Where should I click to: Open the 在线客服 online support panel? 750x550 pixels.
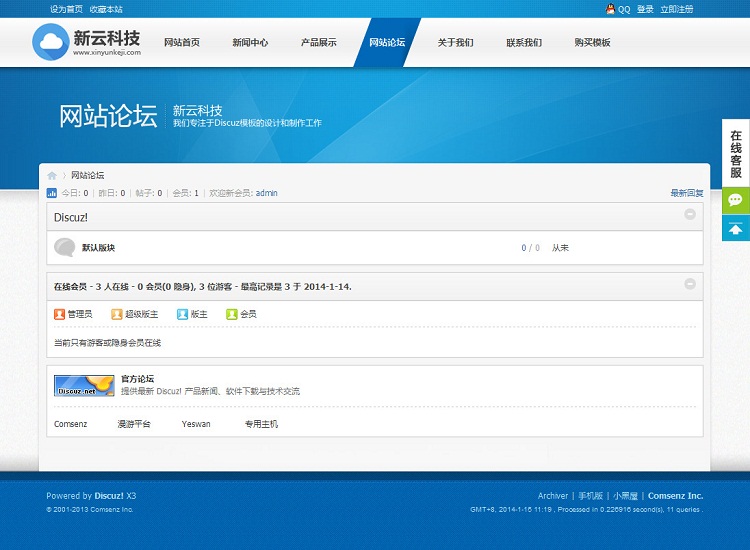pos(736,154)
